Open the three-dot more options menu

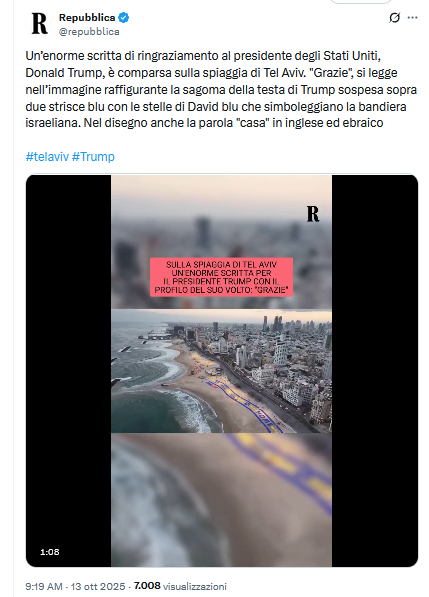click(x=413, y=18)
